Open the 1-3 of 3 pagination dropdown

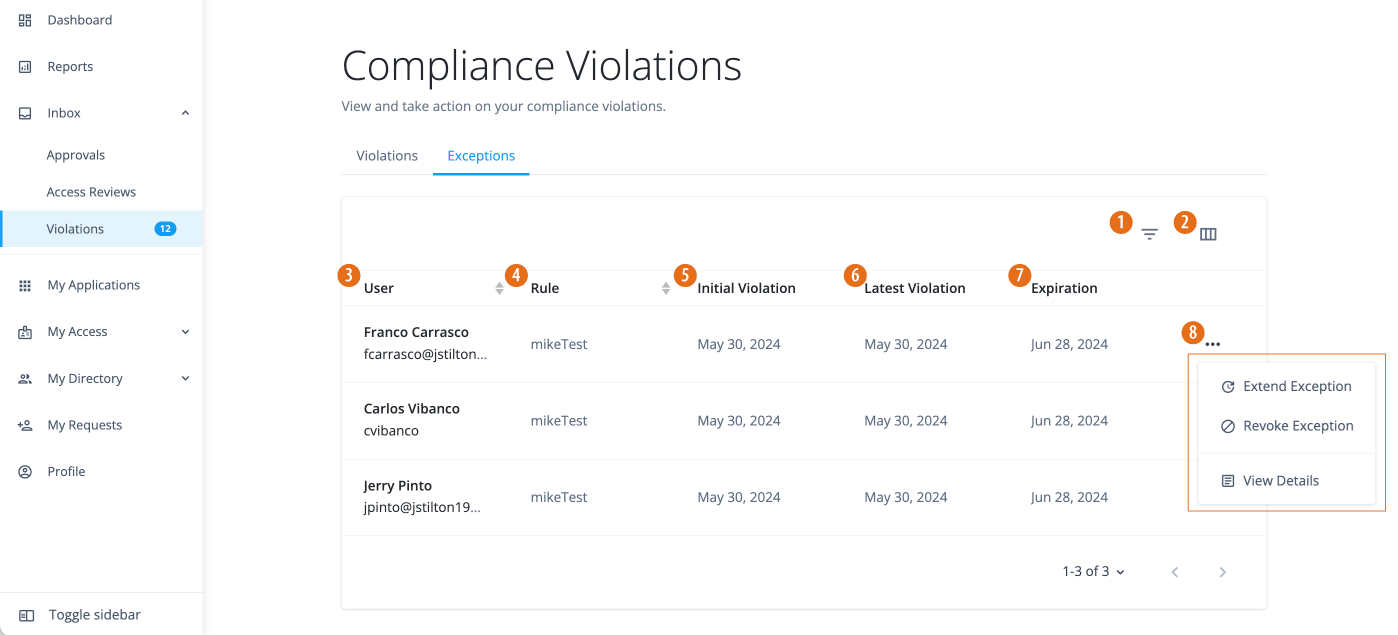(1092, 571)
